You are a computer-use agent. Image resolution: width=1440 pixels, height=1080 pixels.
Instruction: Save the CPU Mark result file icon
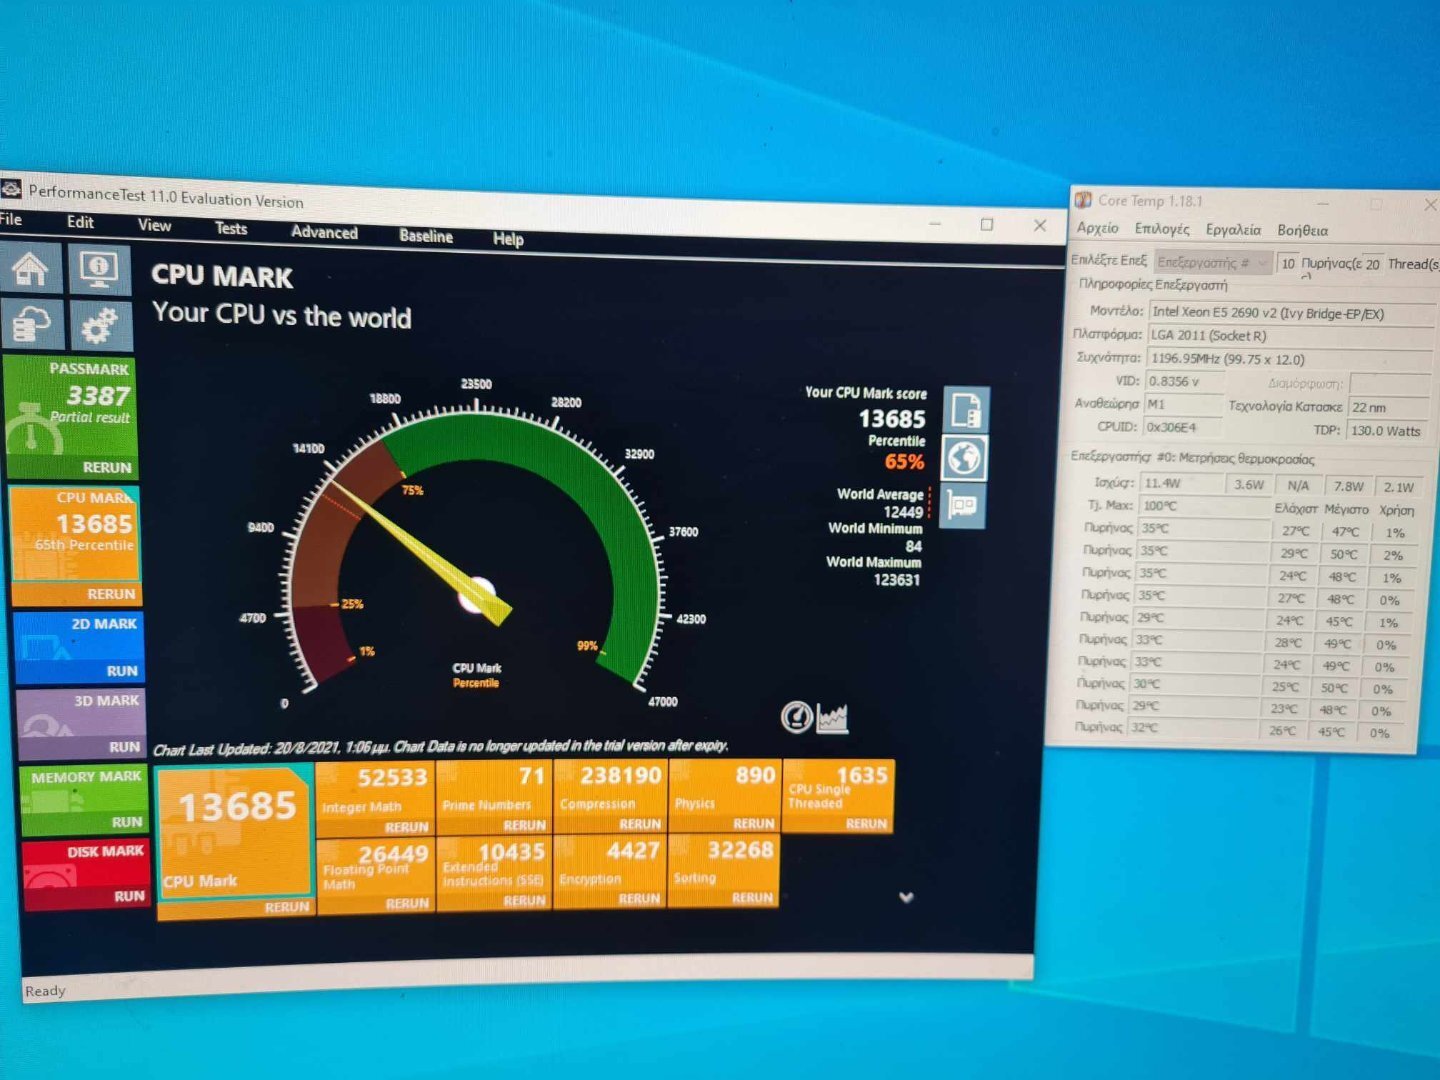[966, 409]
